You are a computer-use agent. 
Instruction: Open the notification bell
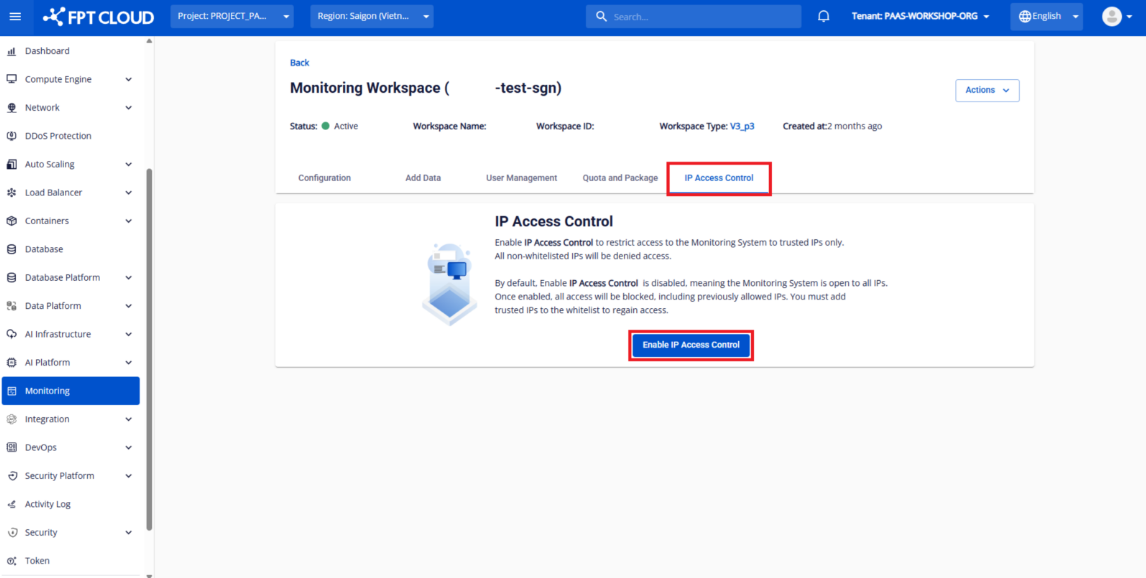click(x=823, y=15)
